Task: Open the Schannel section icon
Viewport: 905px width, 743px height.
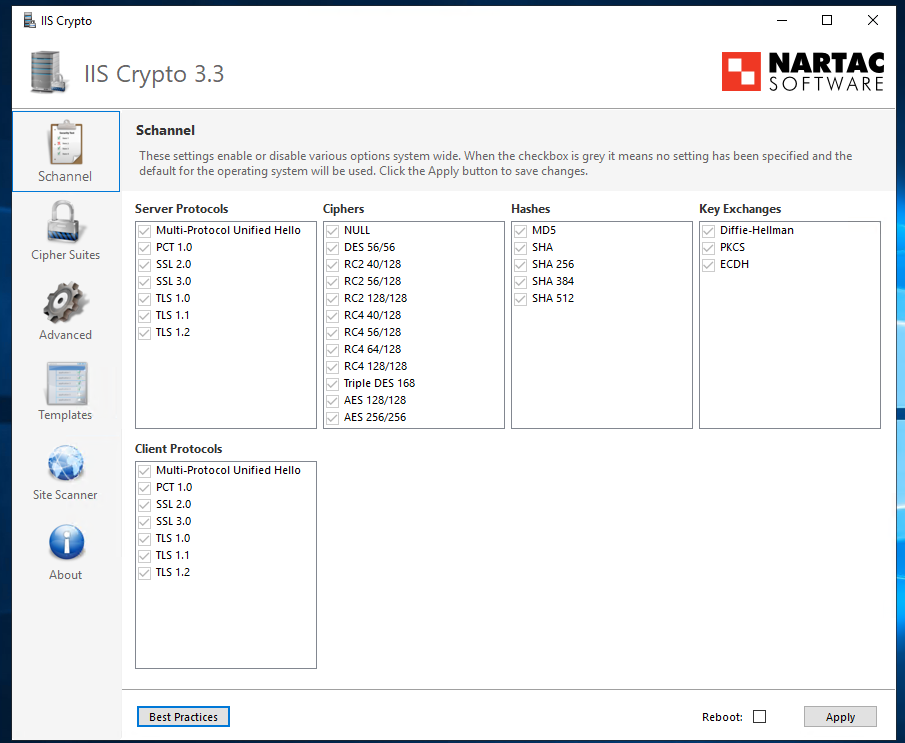Action: pos(65,143)
